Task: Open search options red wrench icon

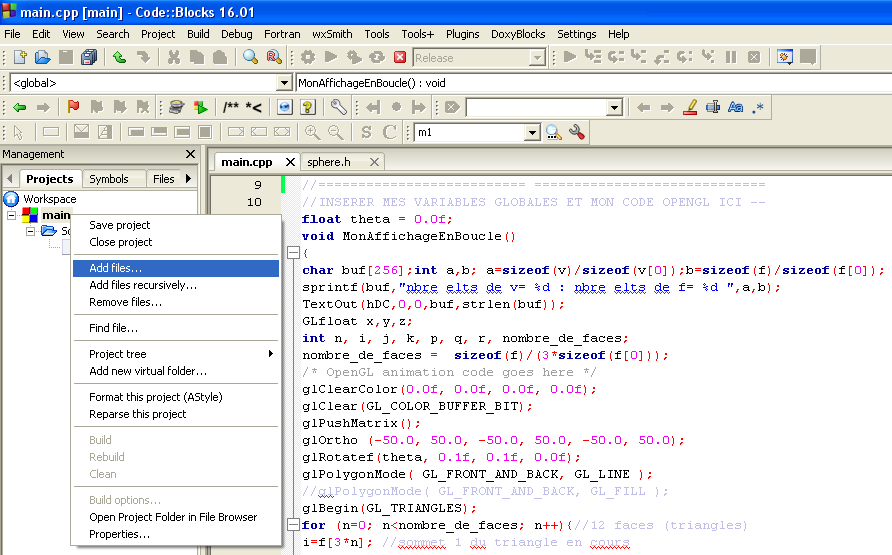Action: [577, 132]
